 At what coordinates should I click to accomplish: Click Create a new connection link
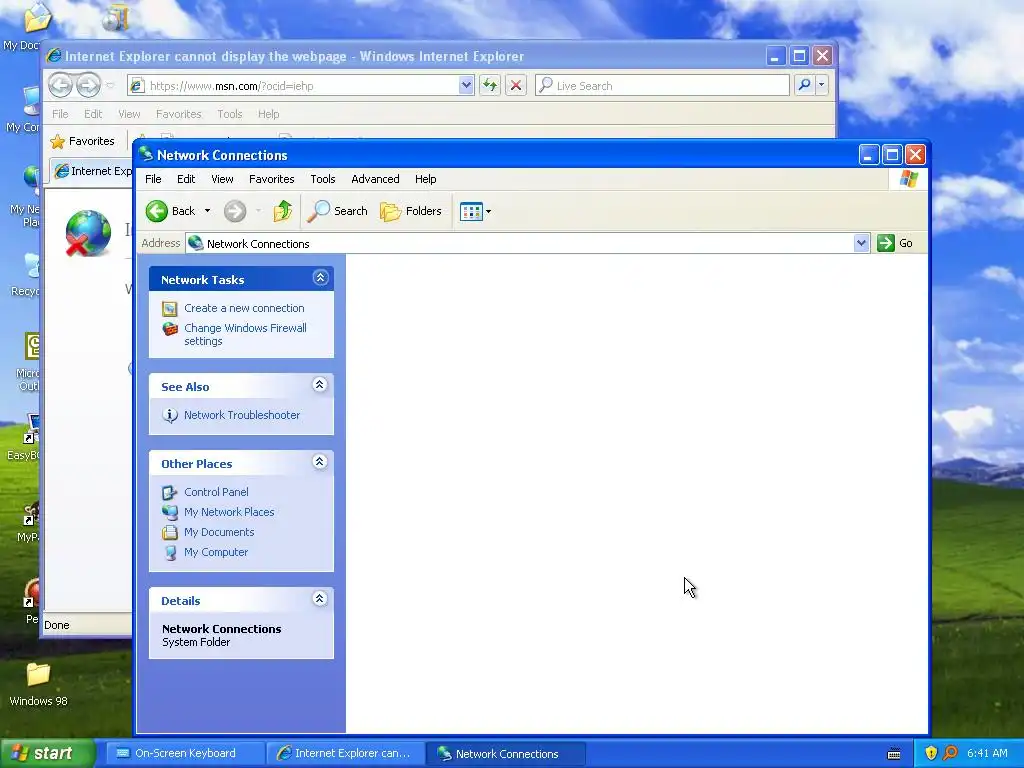click(x=244, y=308)
